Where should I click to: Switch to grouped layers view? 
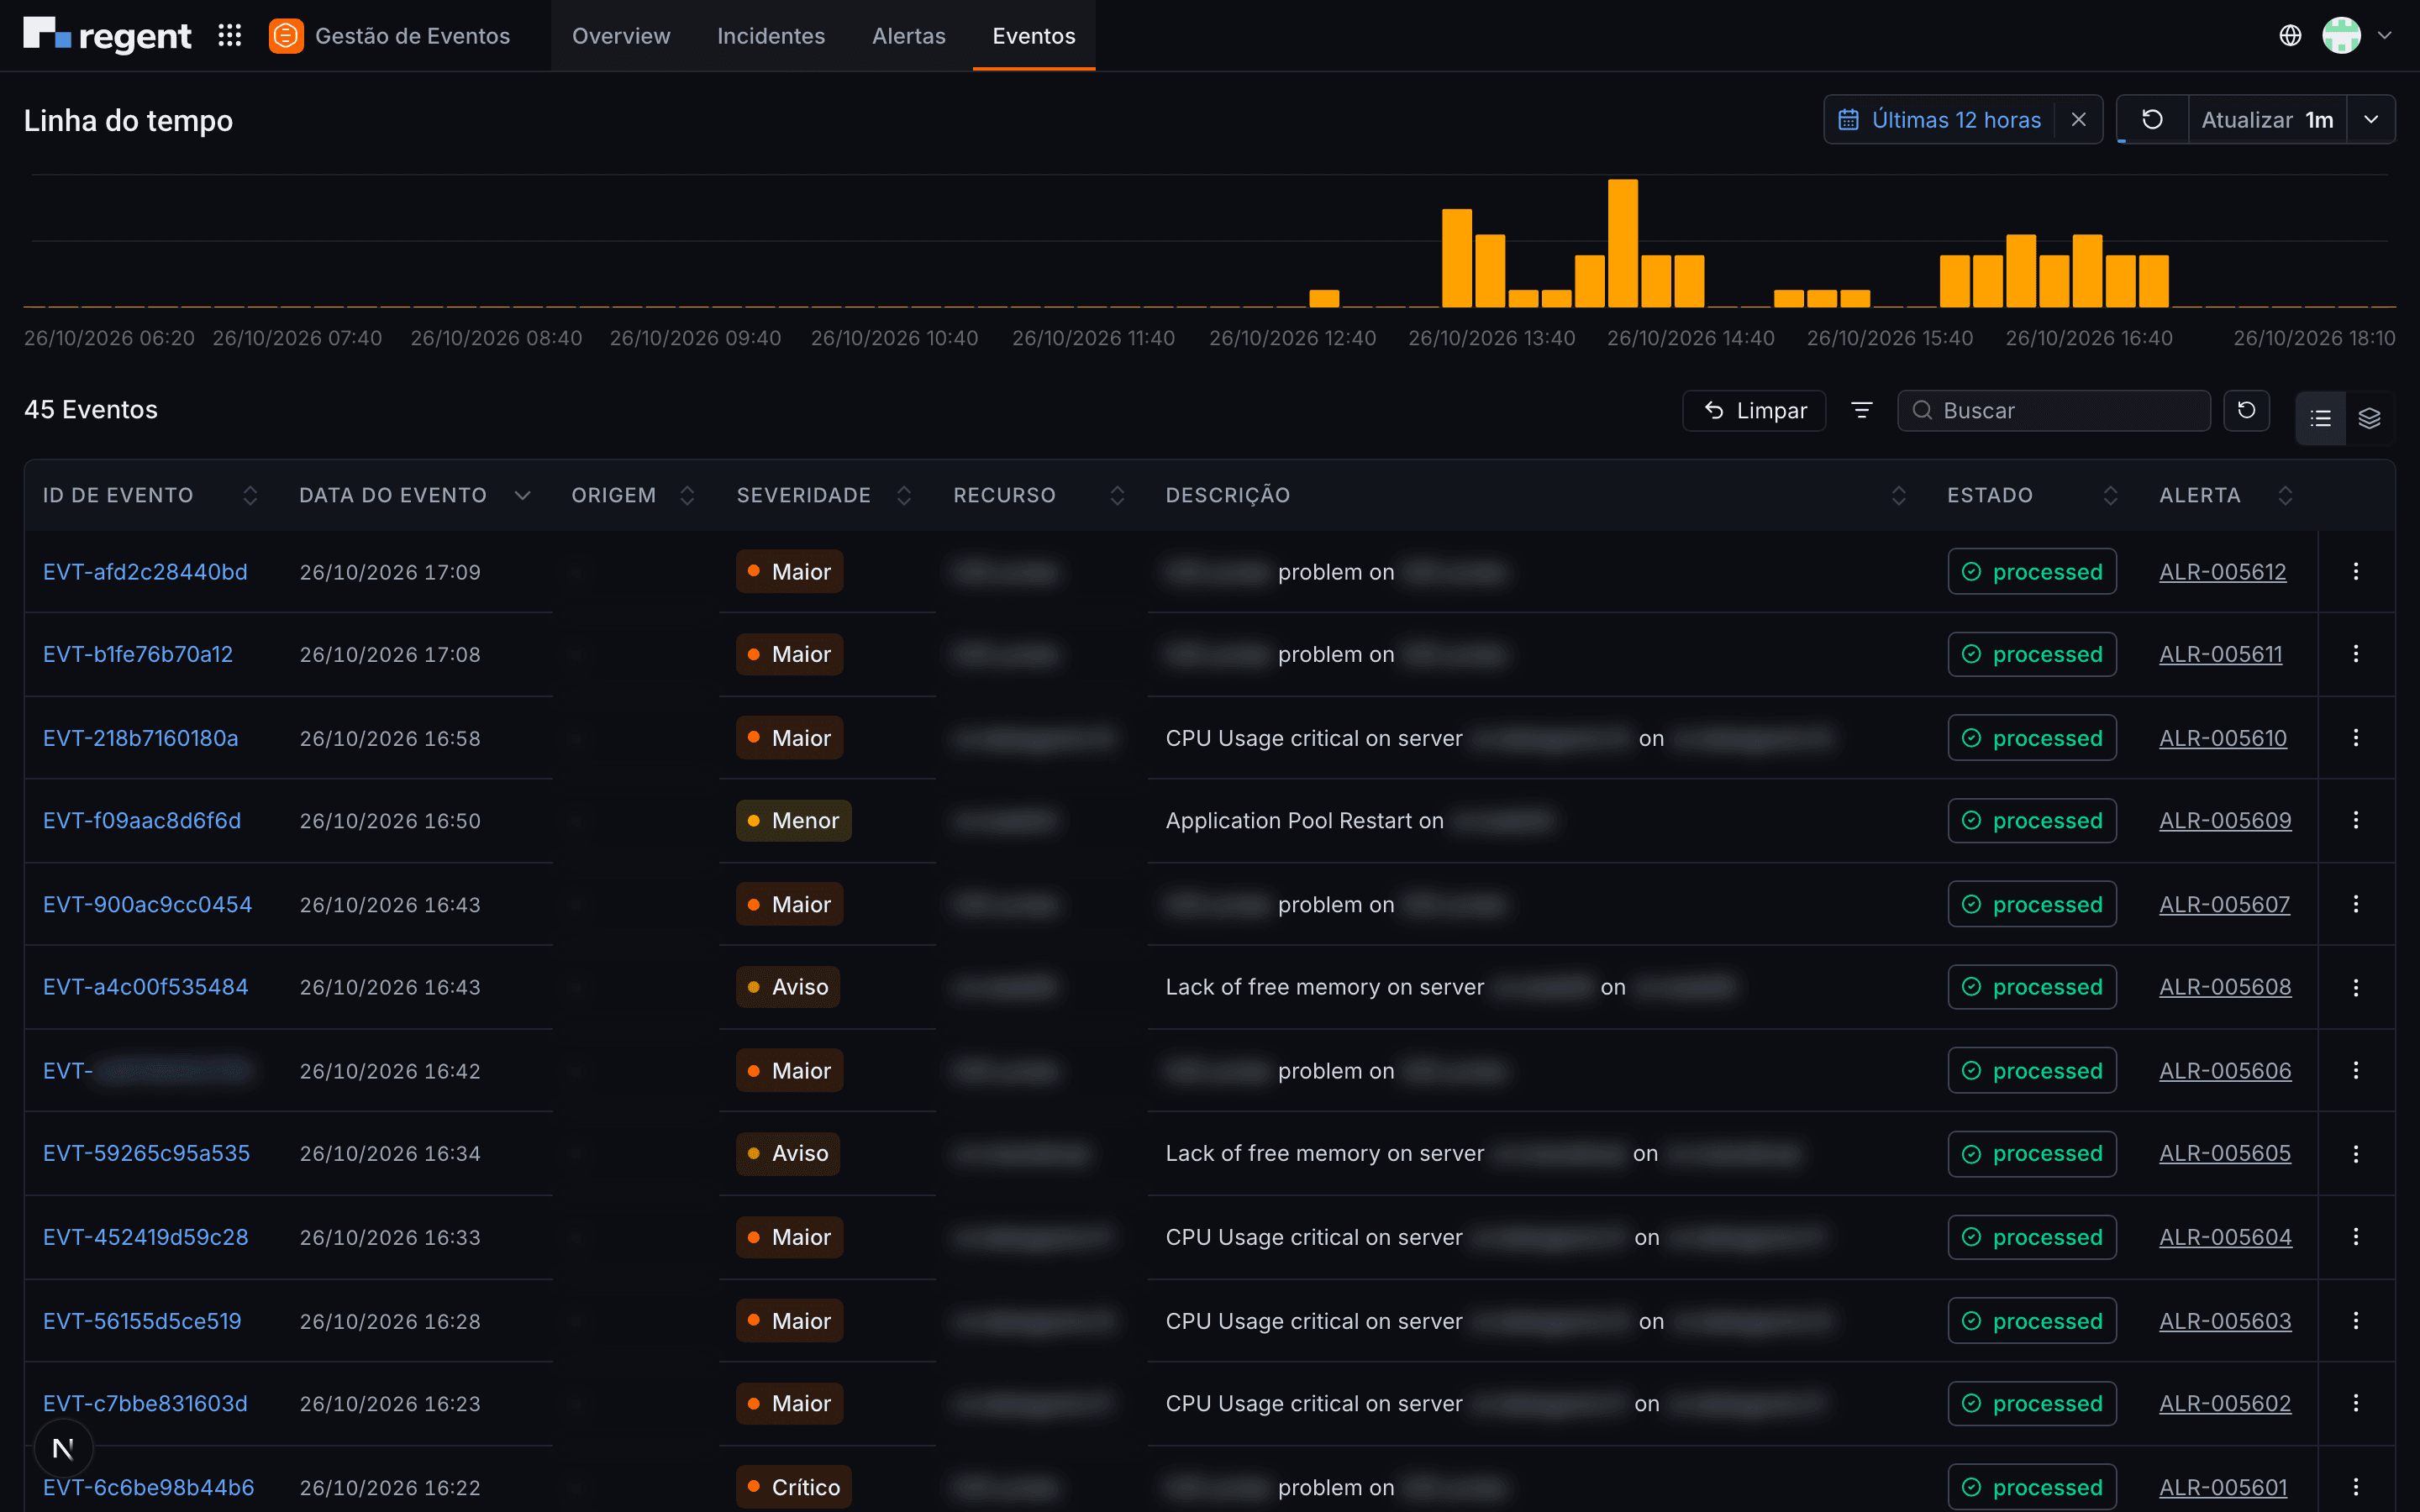tap(2369, 418)
